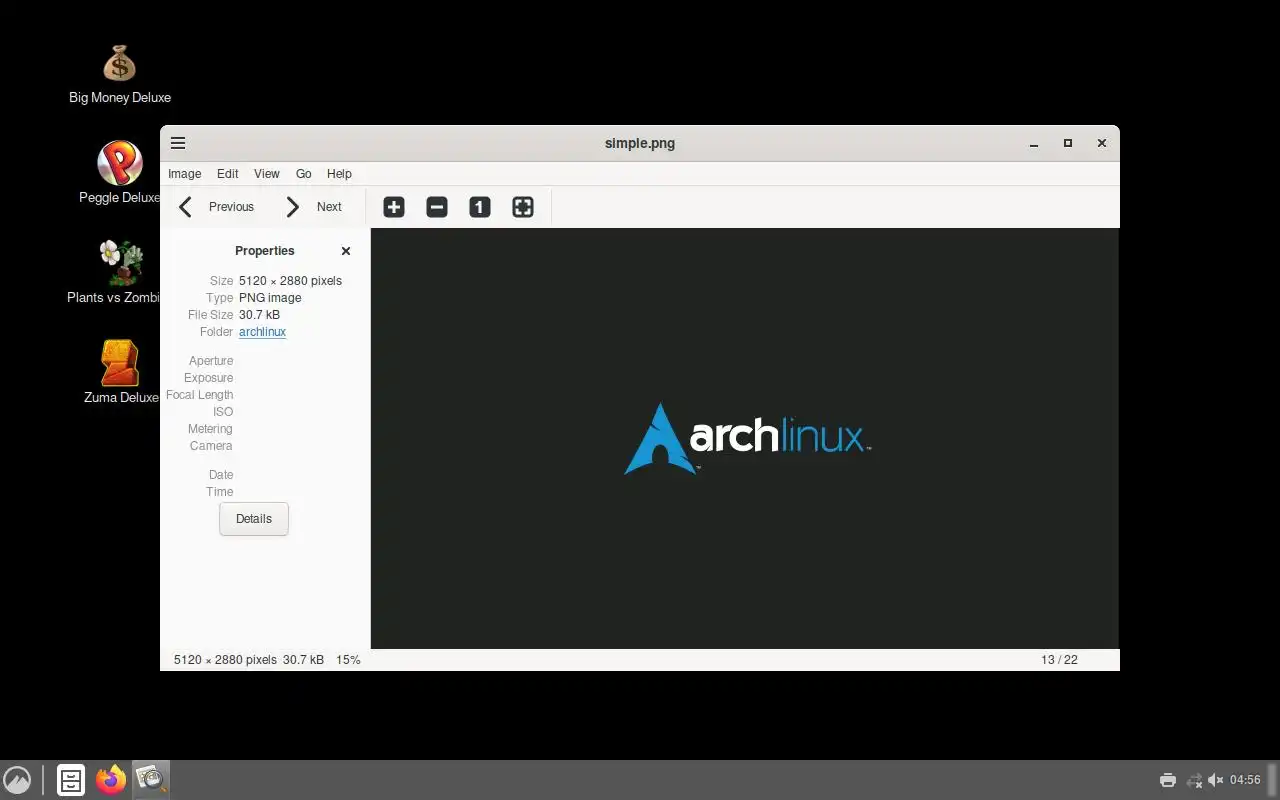Fit image to window with best-fit icon

(x=523, y=207)
